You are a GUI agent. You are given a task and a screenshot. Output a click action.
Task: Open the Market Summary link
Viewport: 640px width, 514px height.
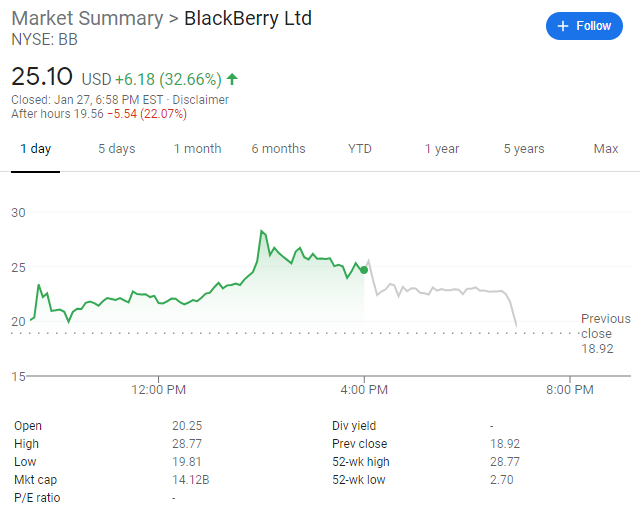click(x=87, y=18)
